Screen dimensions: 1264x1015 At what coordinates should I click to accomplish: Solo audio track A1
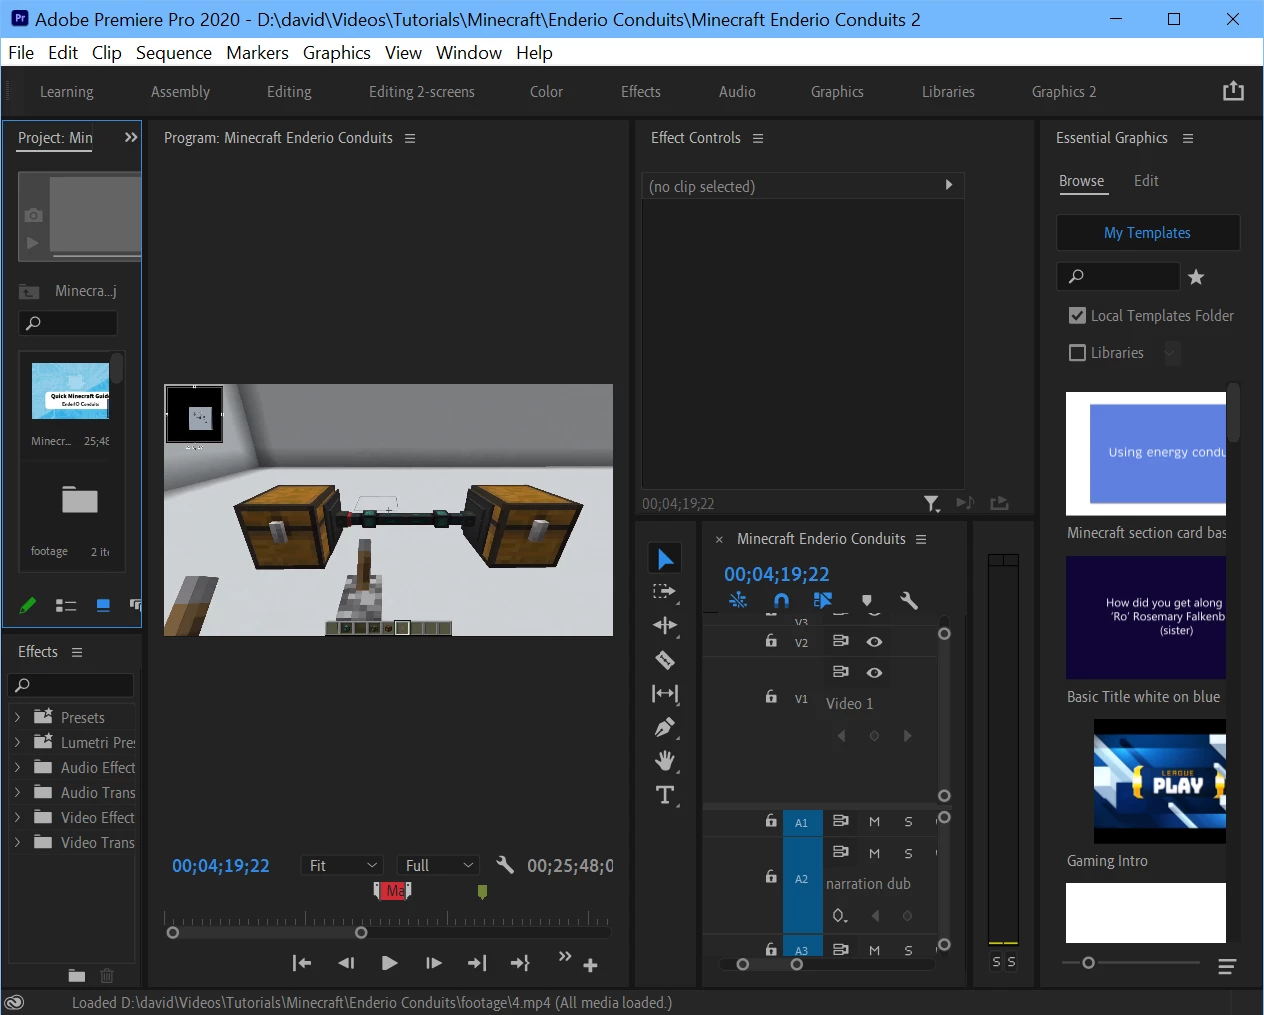[x=908, y=821]
